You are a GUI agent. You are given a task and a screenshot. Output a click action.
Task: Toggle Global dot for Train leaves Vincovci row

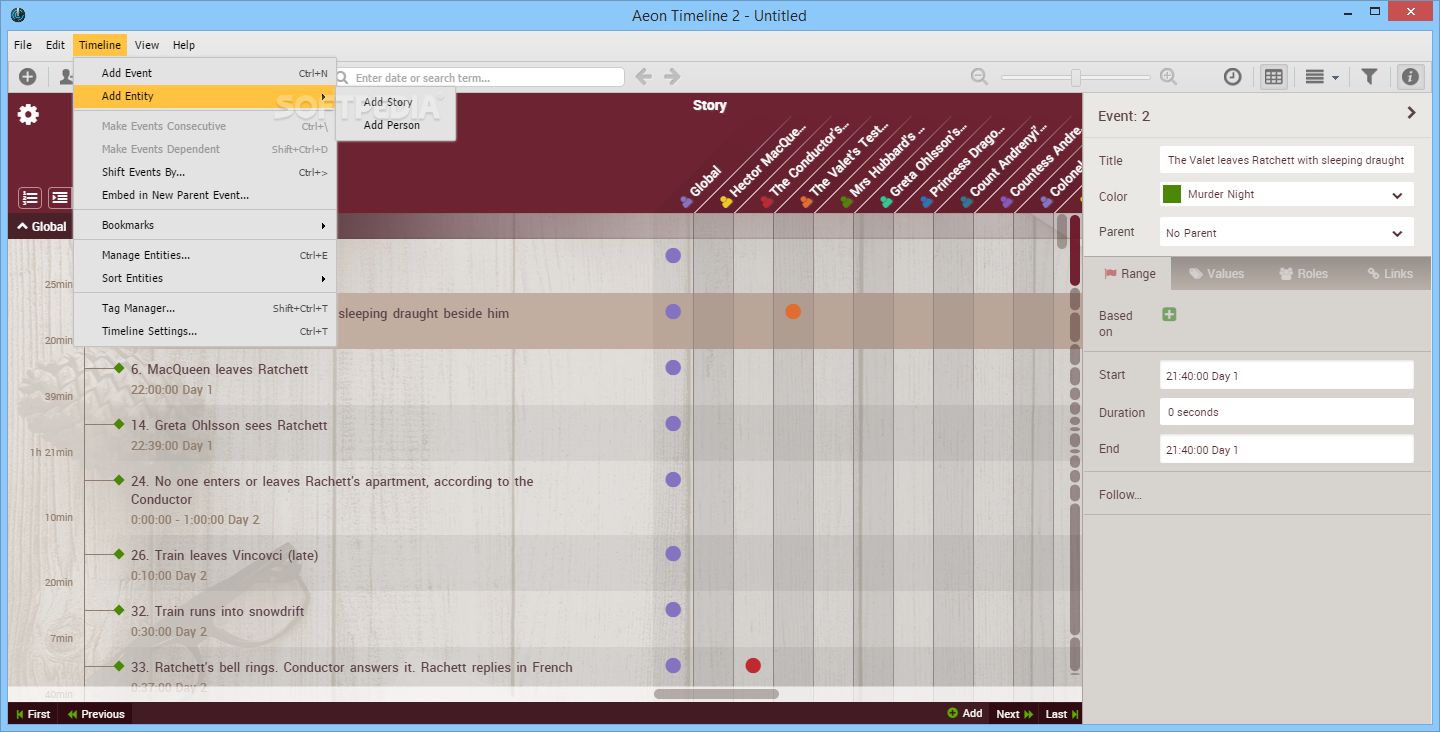(x=673, y=553)
